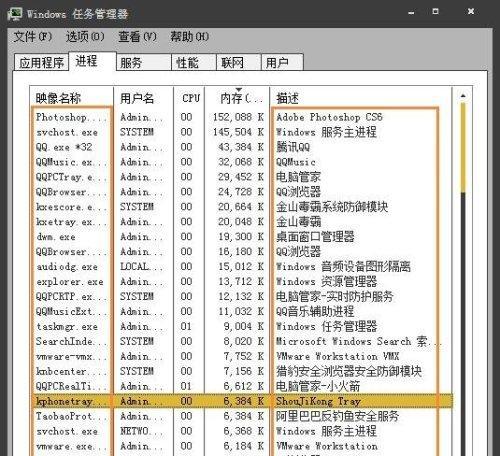Click the 腾讯QQ description cell

click(293, 147)
